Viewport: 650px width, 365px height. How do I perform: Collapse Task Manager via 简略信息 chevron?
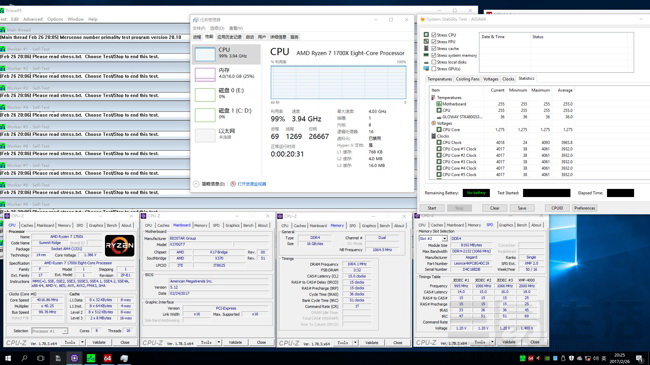[196, 184]
